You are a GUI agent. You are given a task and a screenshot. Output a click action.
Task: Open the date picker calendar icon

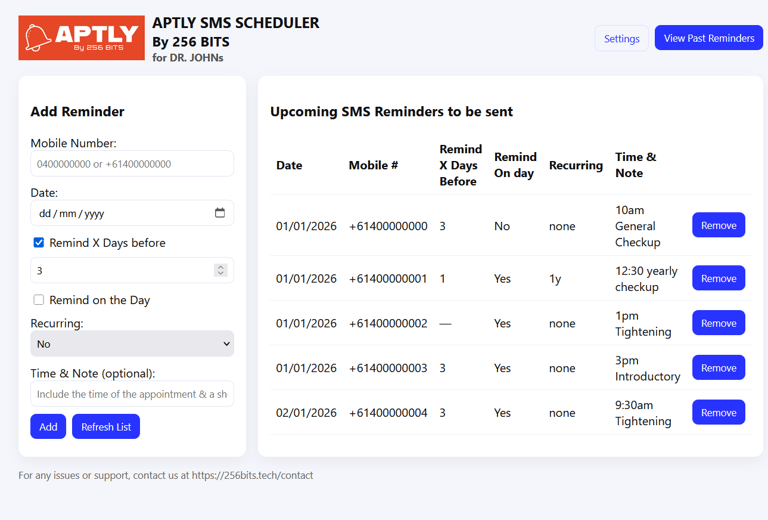pyautogui.click(x=220, y=213)
